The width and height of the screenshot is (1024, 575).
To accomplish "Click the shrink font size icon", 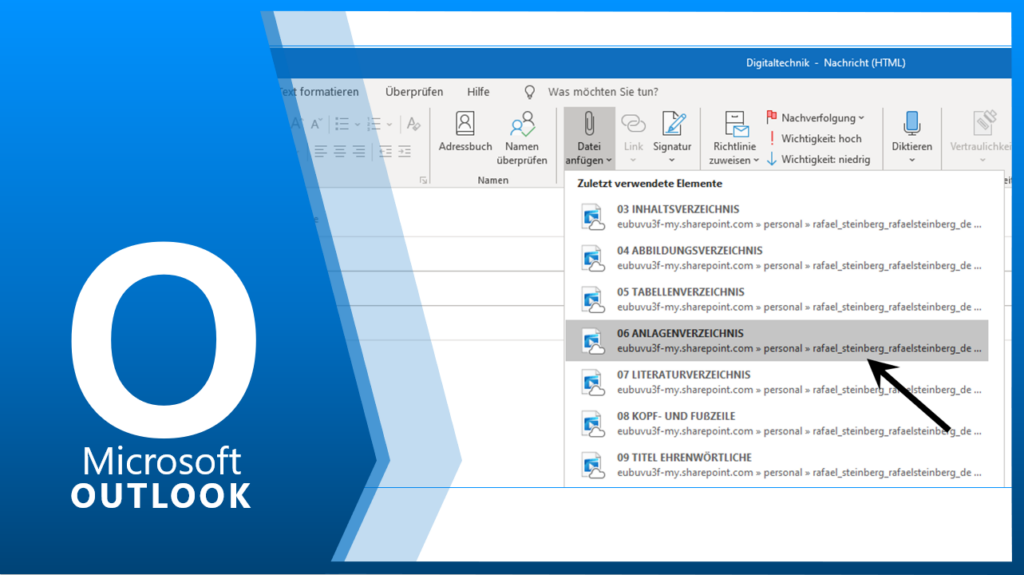I will click(x=317, y=123).
